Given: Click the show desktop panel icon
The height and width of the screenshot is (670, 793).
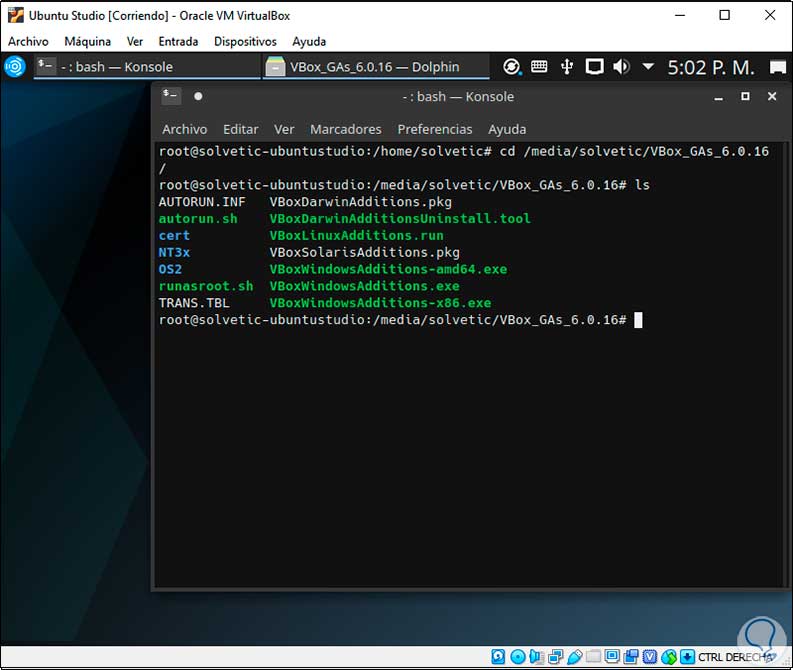Looking at the screenshot, I should (x=778, y=67).
